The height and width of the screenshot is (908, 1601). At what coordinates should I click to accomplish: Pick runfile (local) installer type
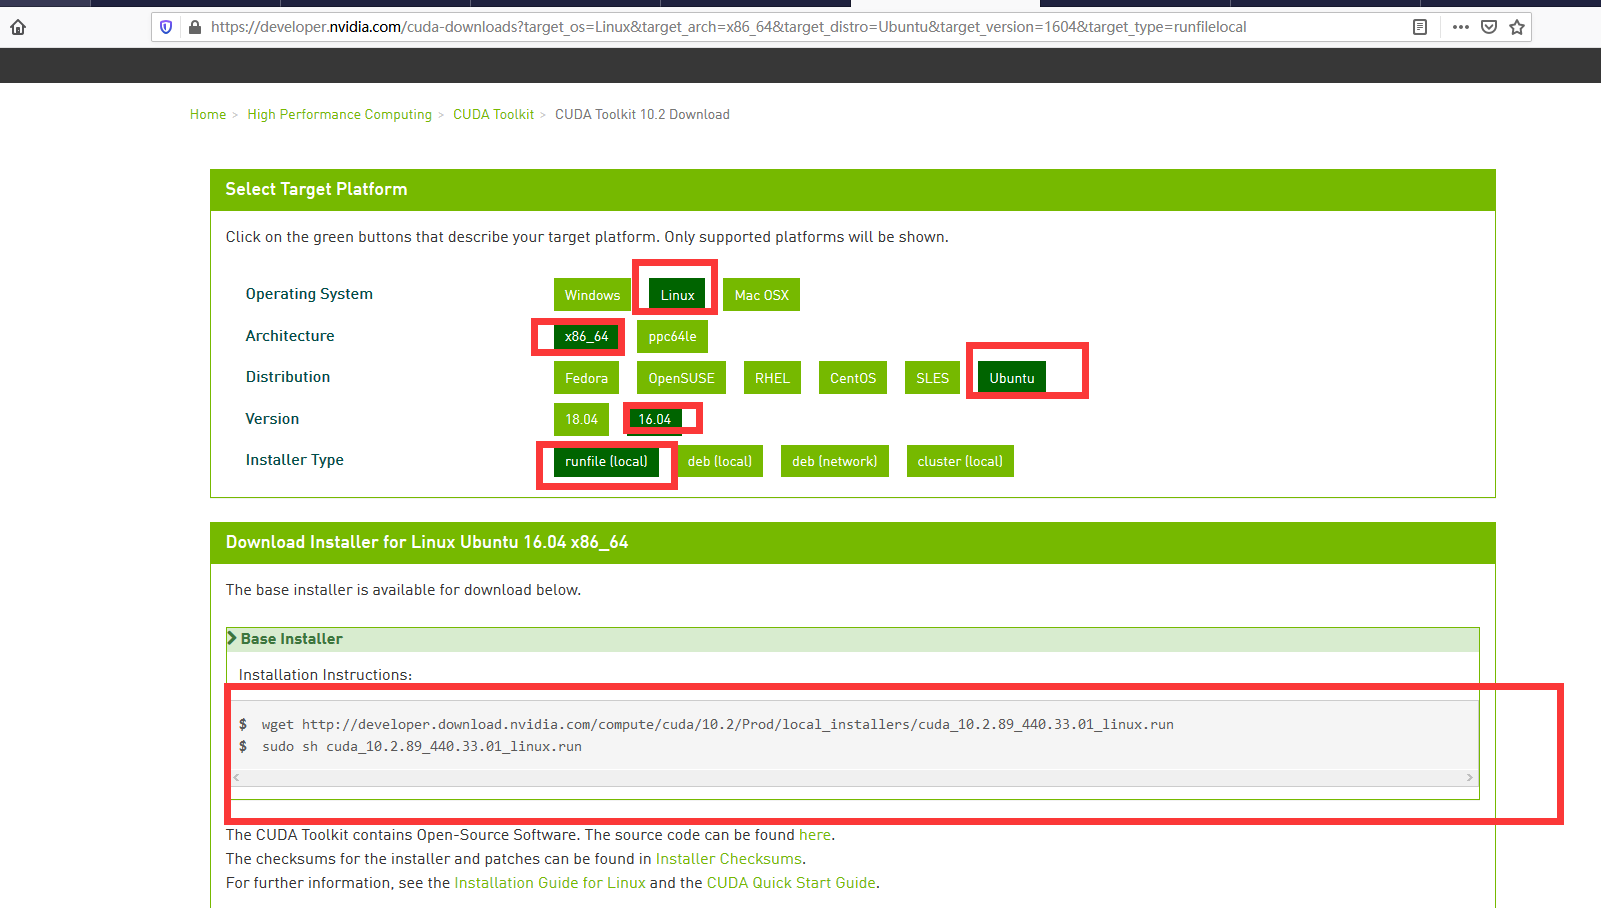point(606,461)
